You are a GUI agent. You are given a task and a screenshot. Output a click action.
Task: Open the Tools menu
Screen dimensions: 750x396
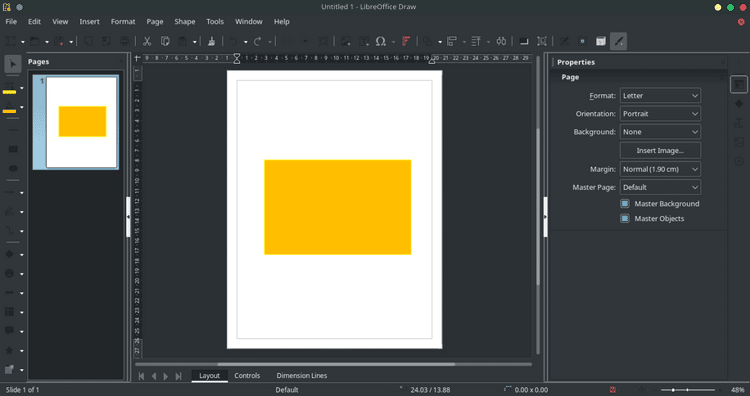click(x=215, y=22)
